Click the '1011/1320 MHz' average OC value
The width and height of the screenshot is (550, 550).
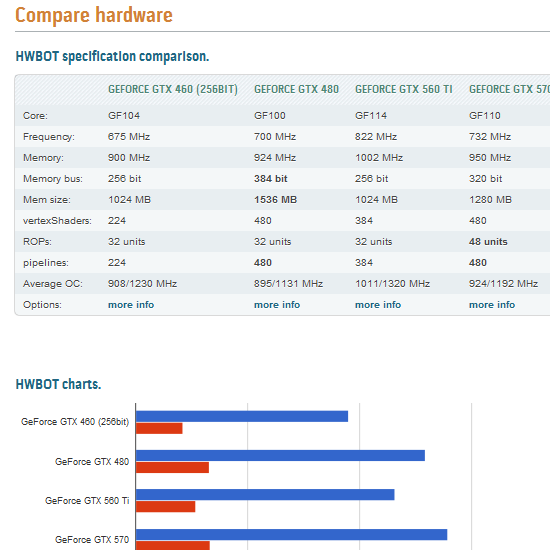[393, 283]
